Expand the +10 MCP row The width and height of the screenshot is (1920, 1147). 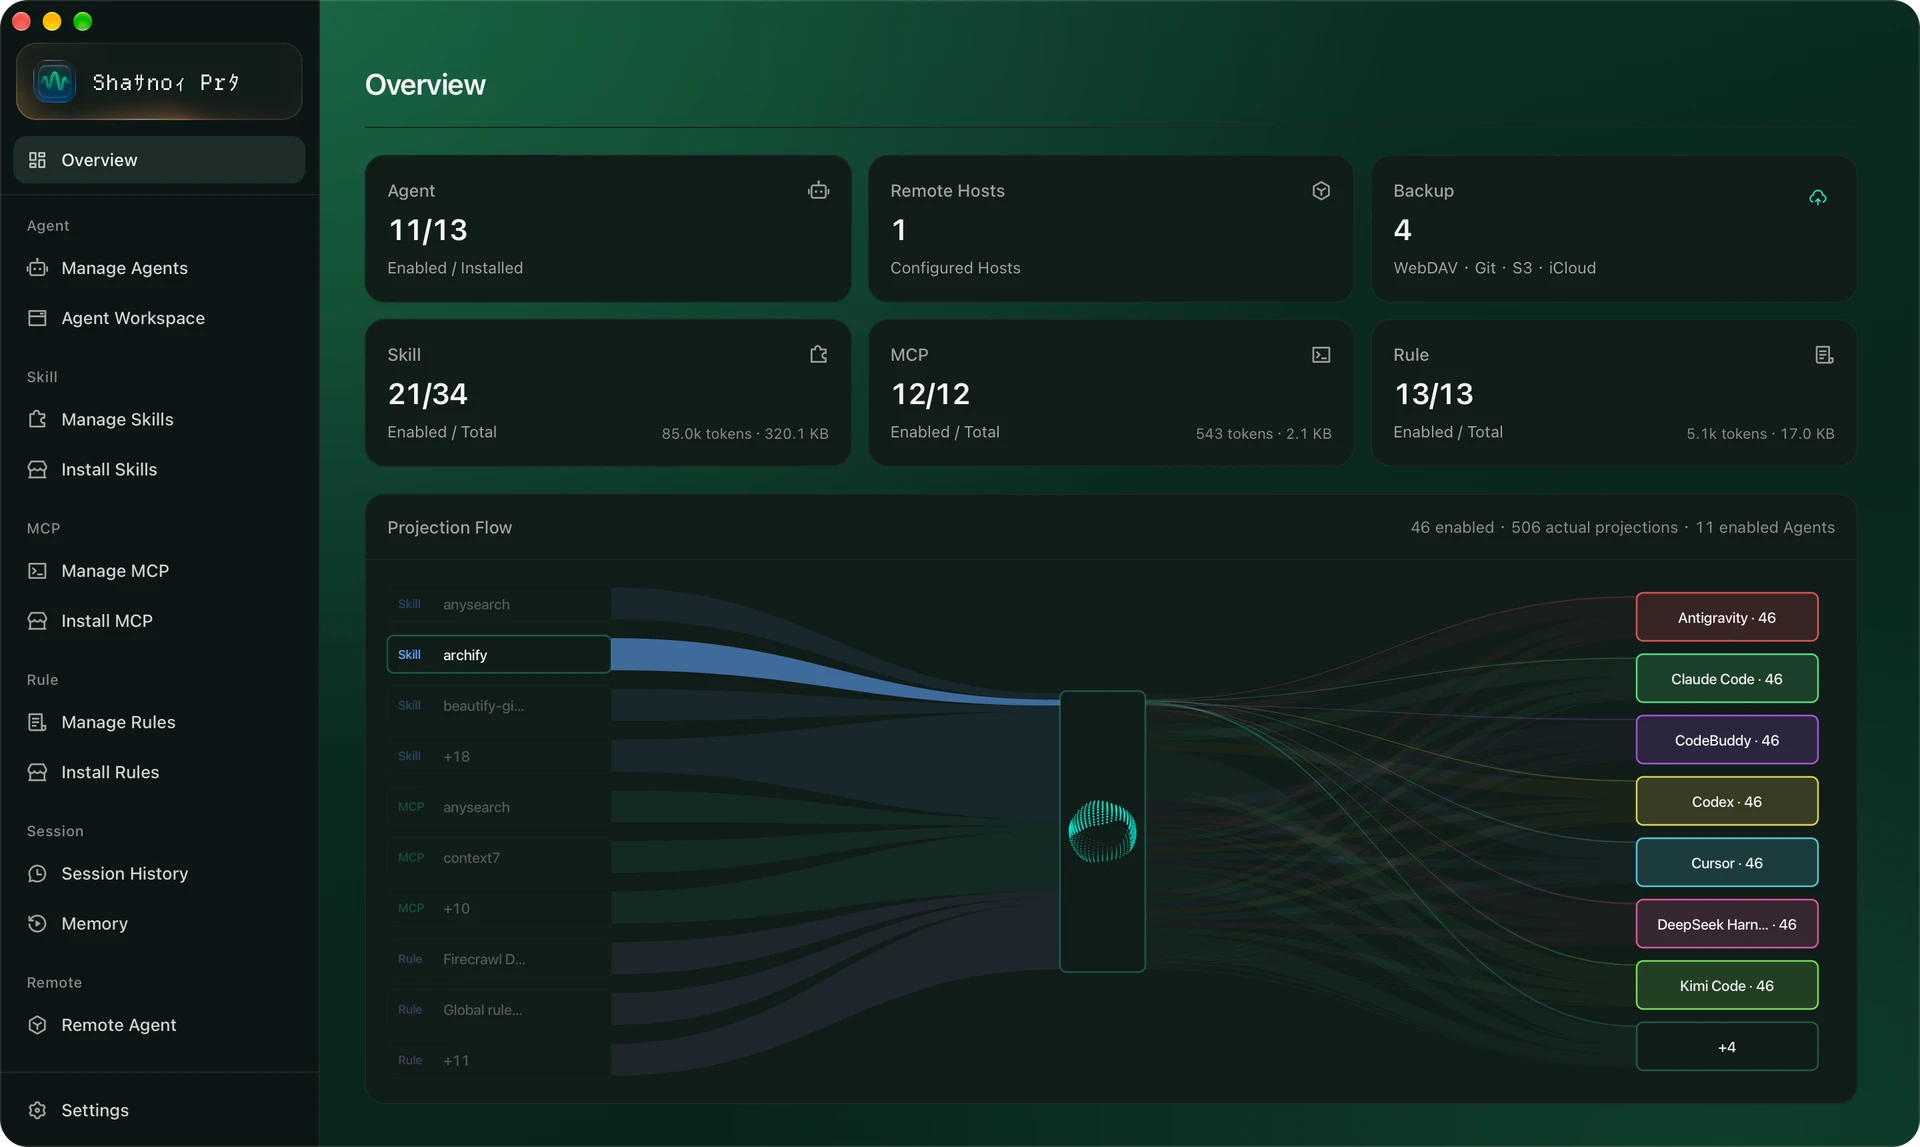coord(498,908)
